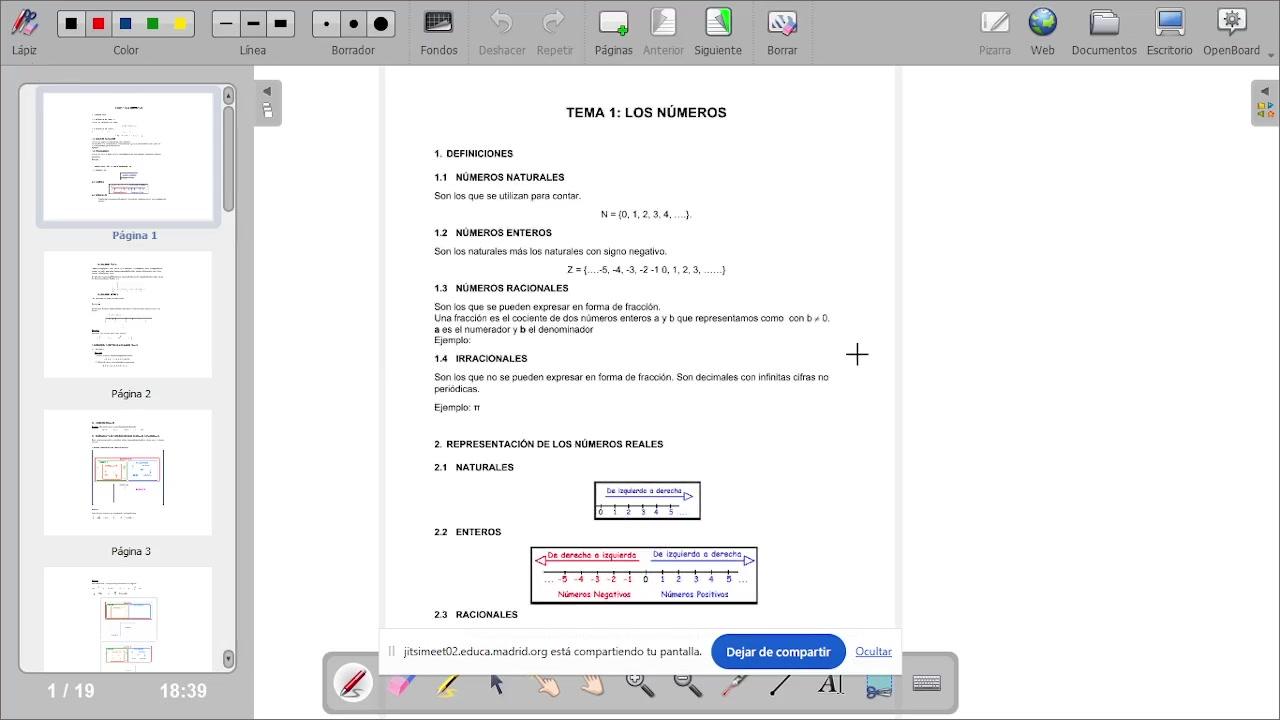This screenshot has height=720, width=1280.
Task: Choose the yellow pen color
Action: click(180, 23)
